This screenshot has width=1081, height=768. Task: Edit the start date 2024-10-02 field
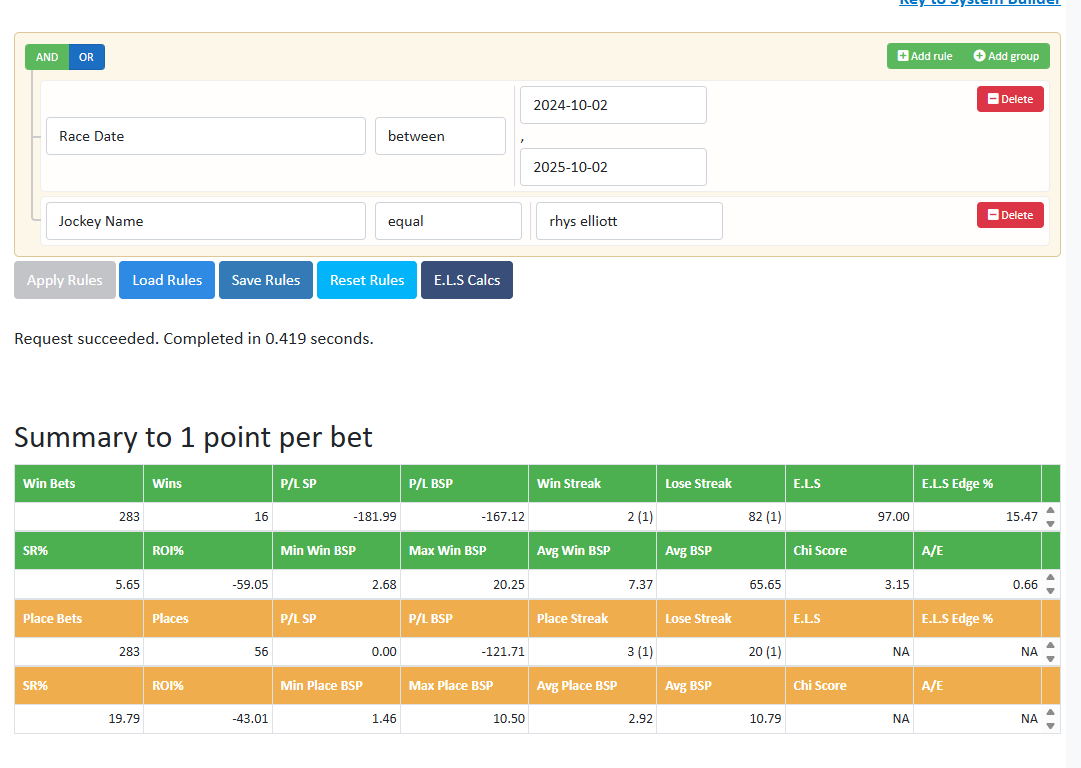[x=613, y=105]
